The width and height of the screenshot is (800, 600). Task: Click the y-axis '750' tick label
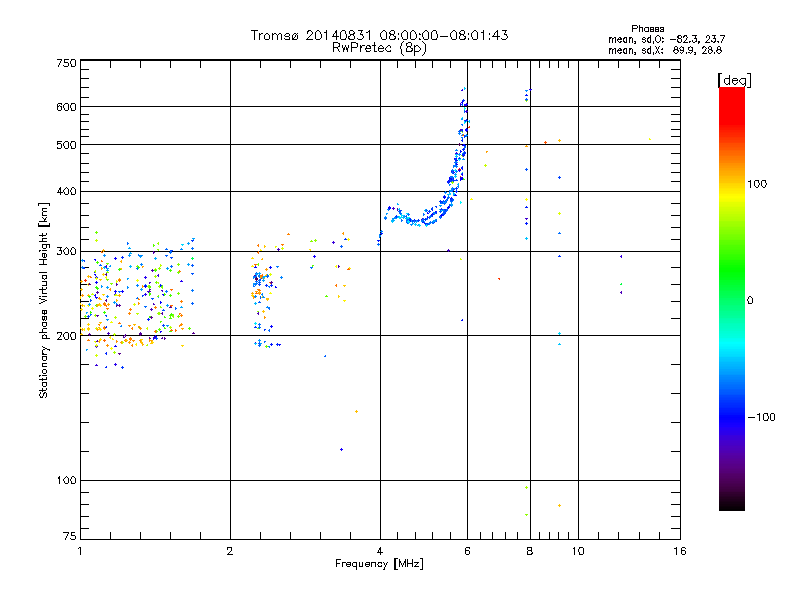(66, 63)
